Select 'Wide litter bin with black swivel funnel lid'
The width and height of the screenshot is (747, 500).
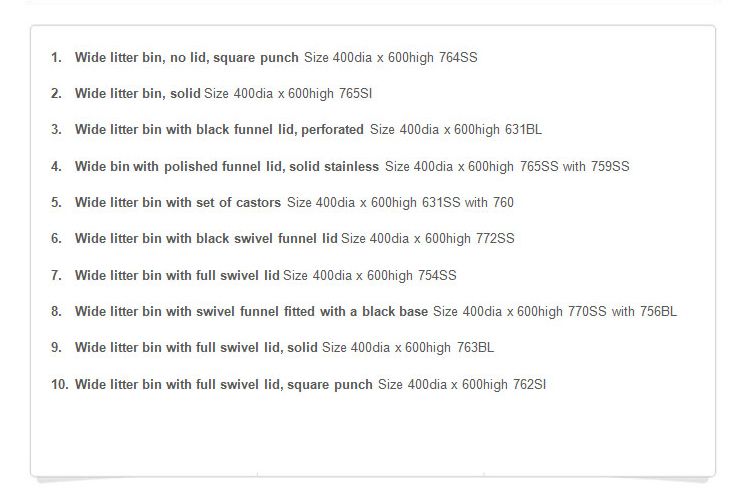click(x=206, y=238)
